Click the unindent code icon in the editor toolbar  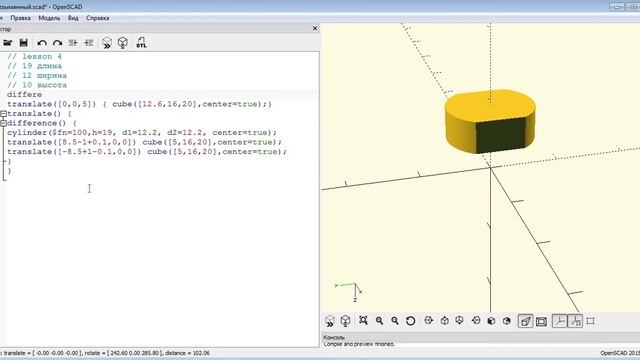pos(73,43)
